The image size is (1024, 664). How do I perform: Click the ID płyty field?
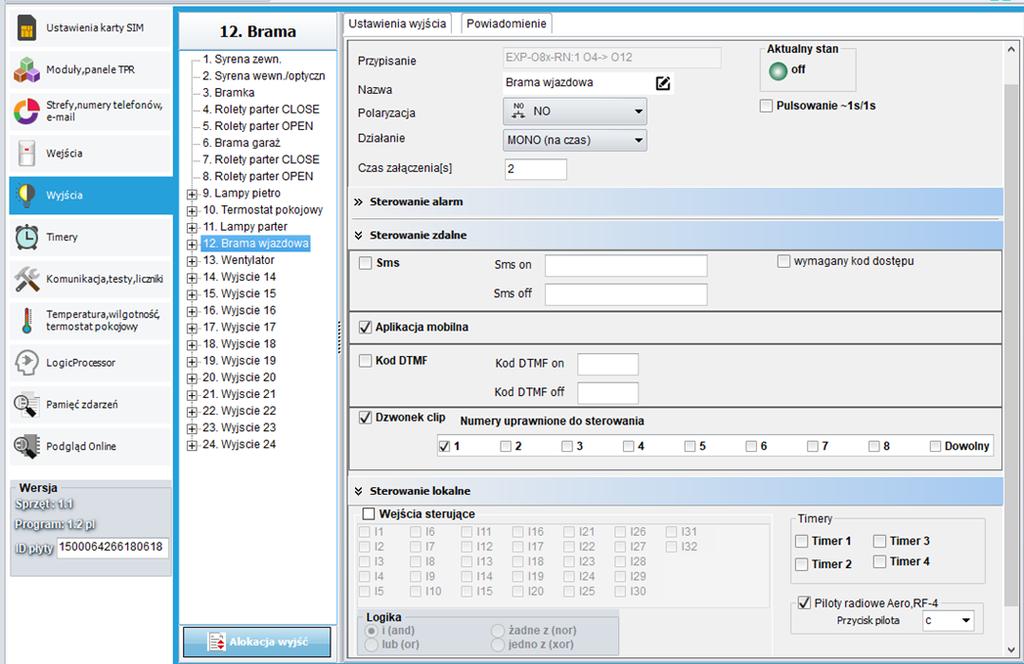112,547
